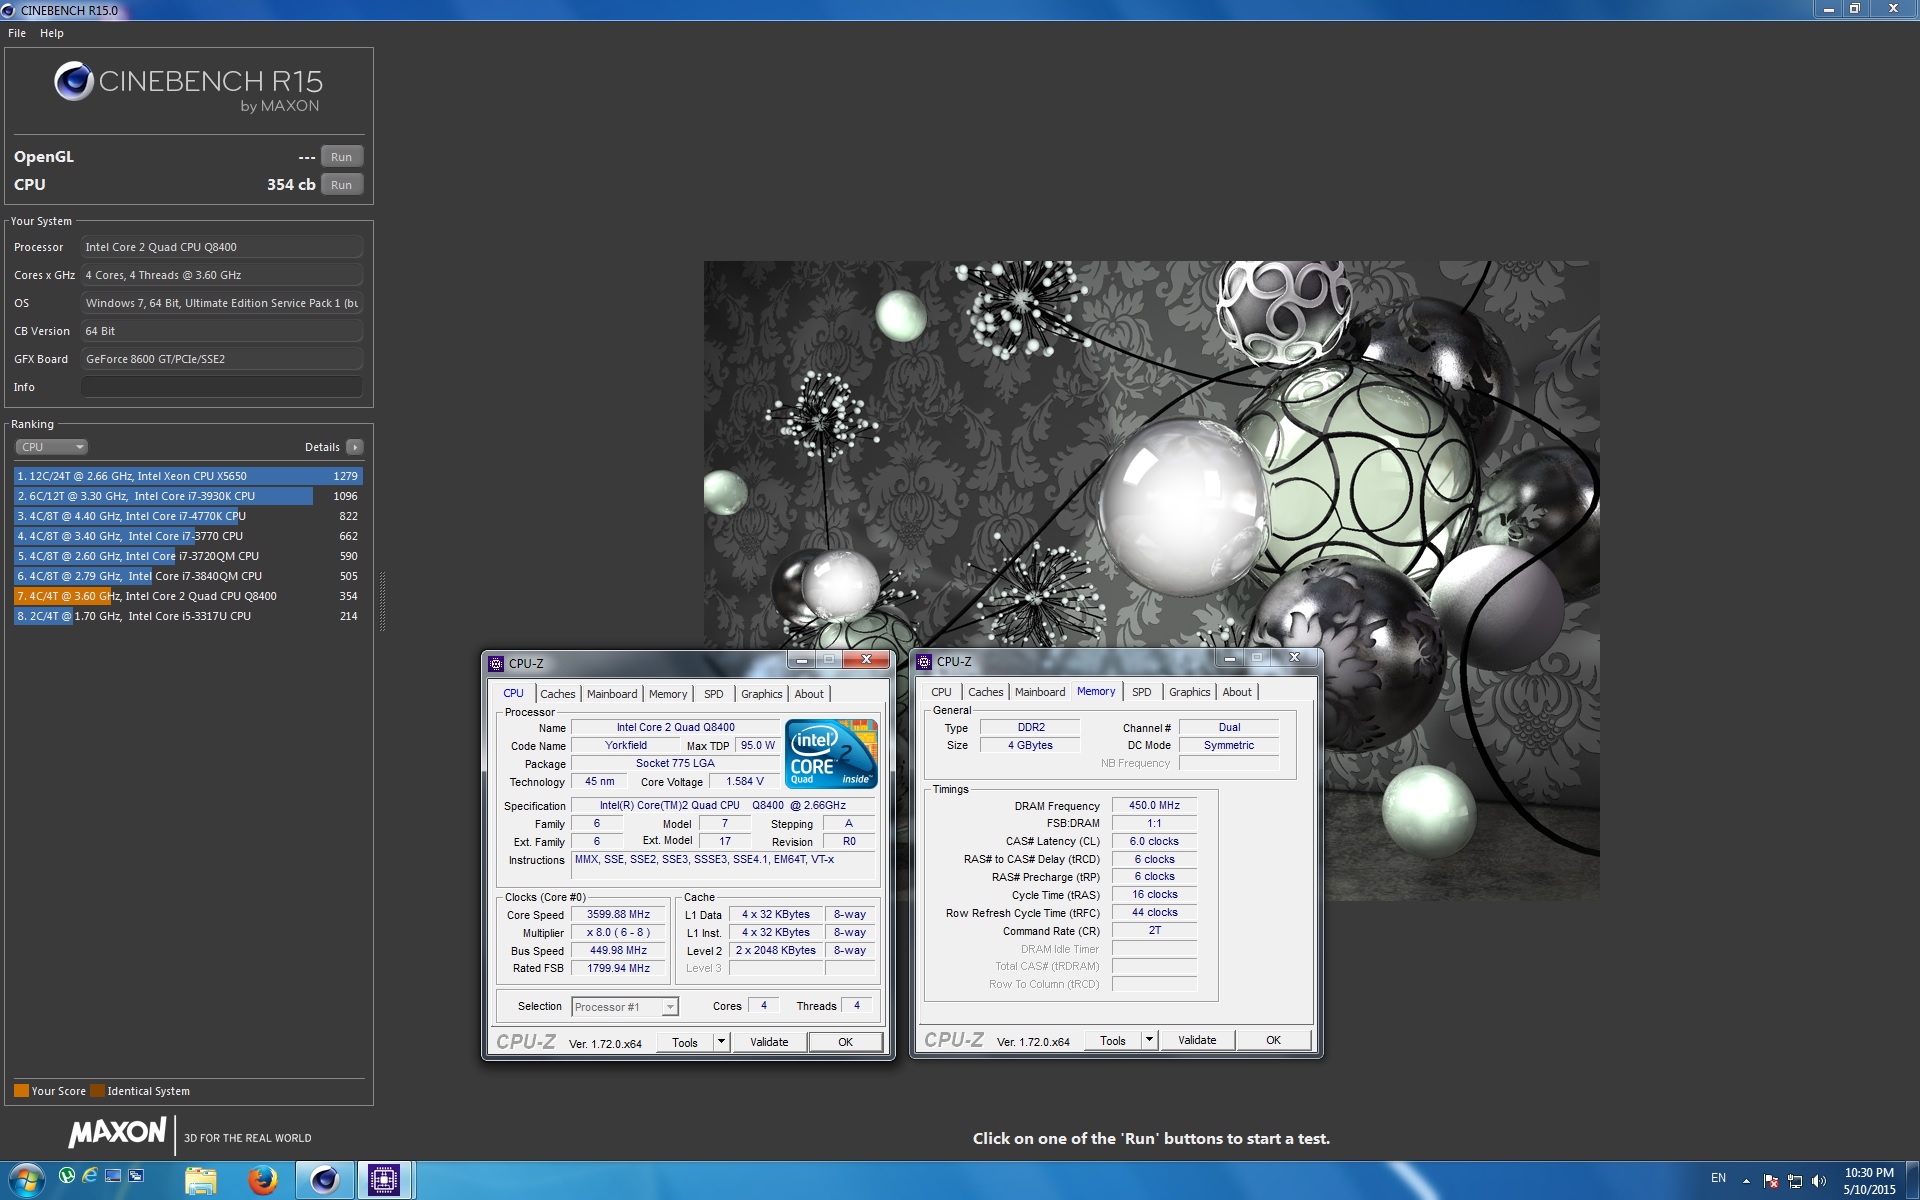Open Action Center flag tray icon
1920x1200 pixels.
[x=1771, y=1181]
